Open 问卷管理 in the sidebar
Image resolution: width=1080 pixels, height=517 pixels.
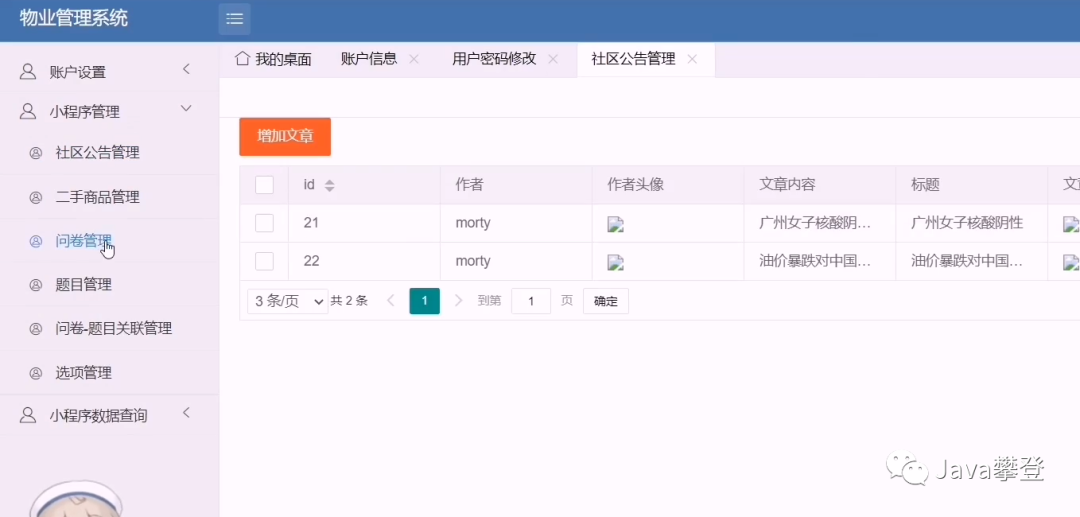tap(84, 241)
